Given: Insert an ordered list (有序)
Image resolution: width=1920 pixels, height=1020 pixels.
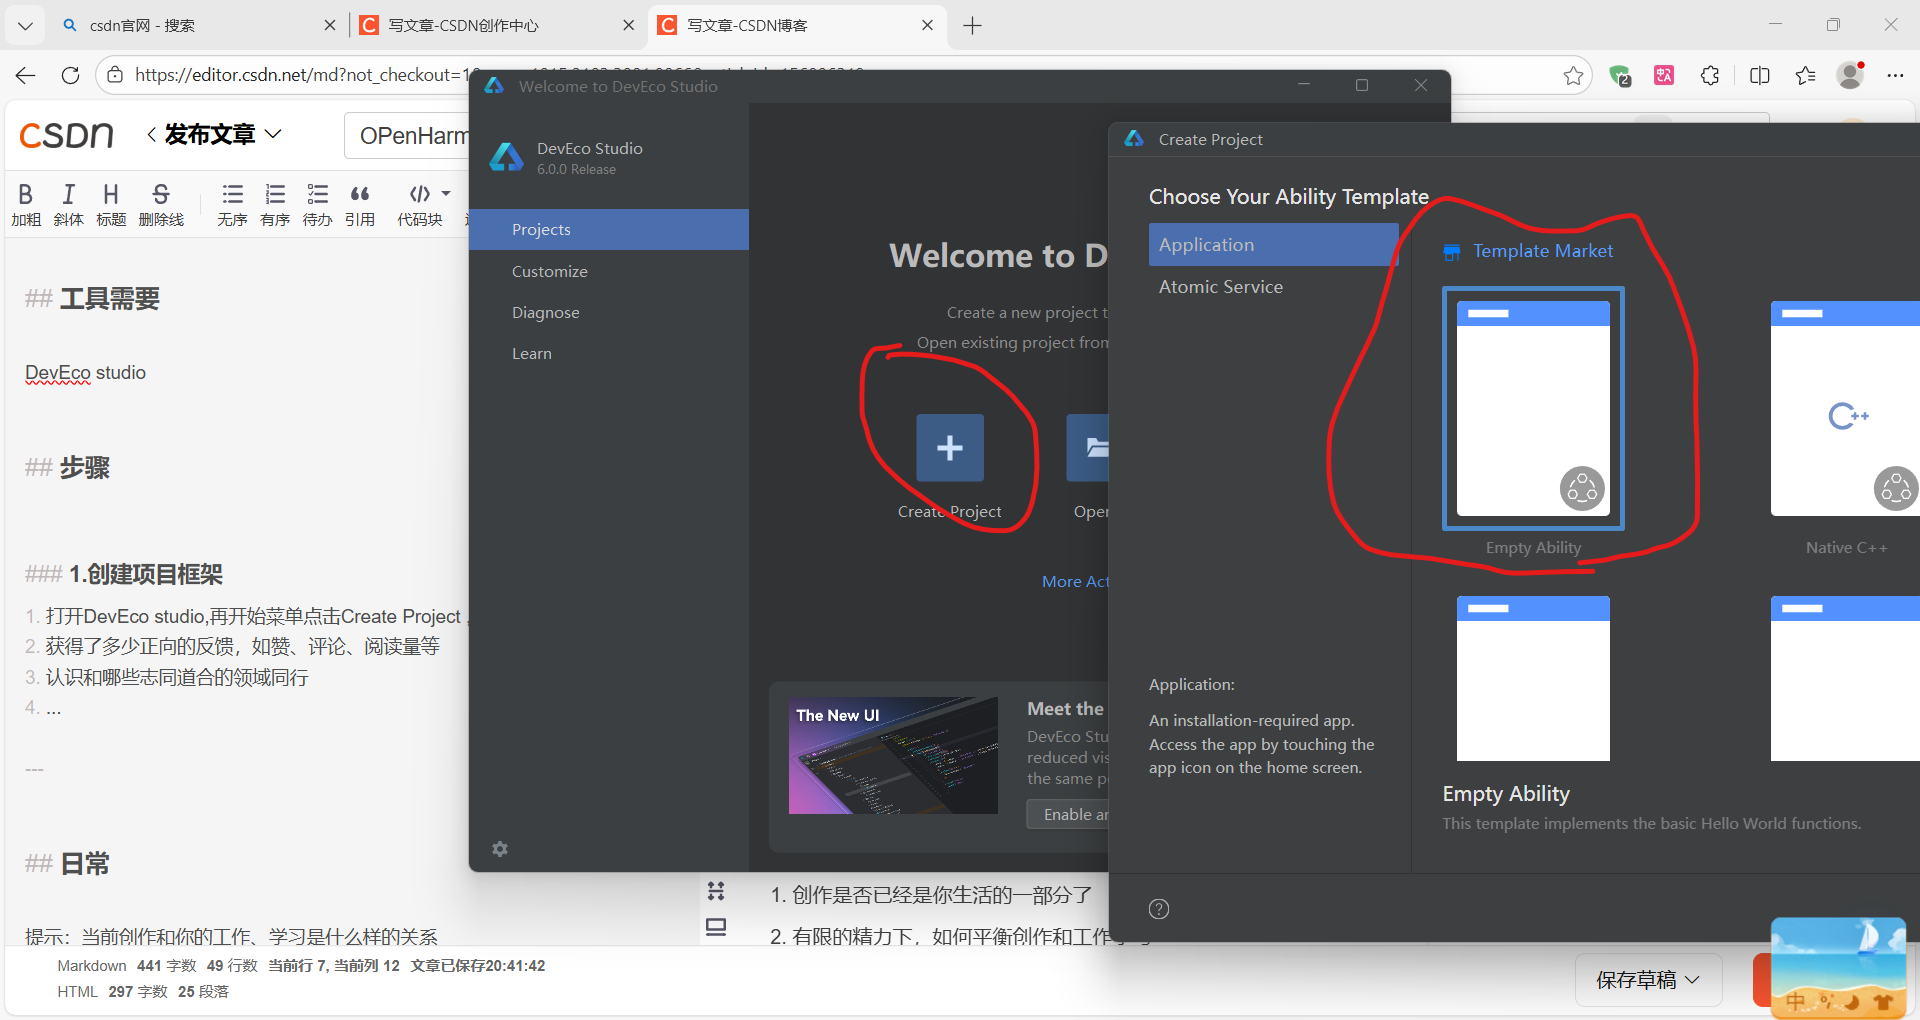Looking at the screenshot, I should 275,205.
